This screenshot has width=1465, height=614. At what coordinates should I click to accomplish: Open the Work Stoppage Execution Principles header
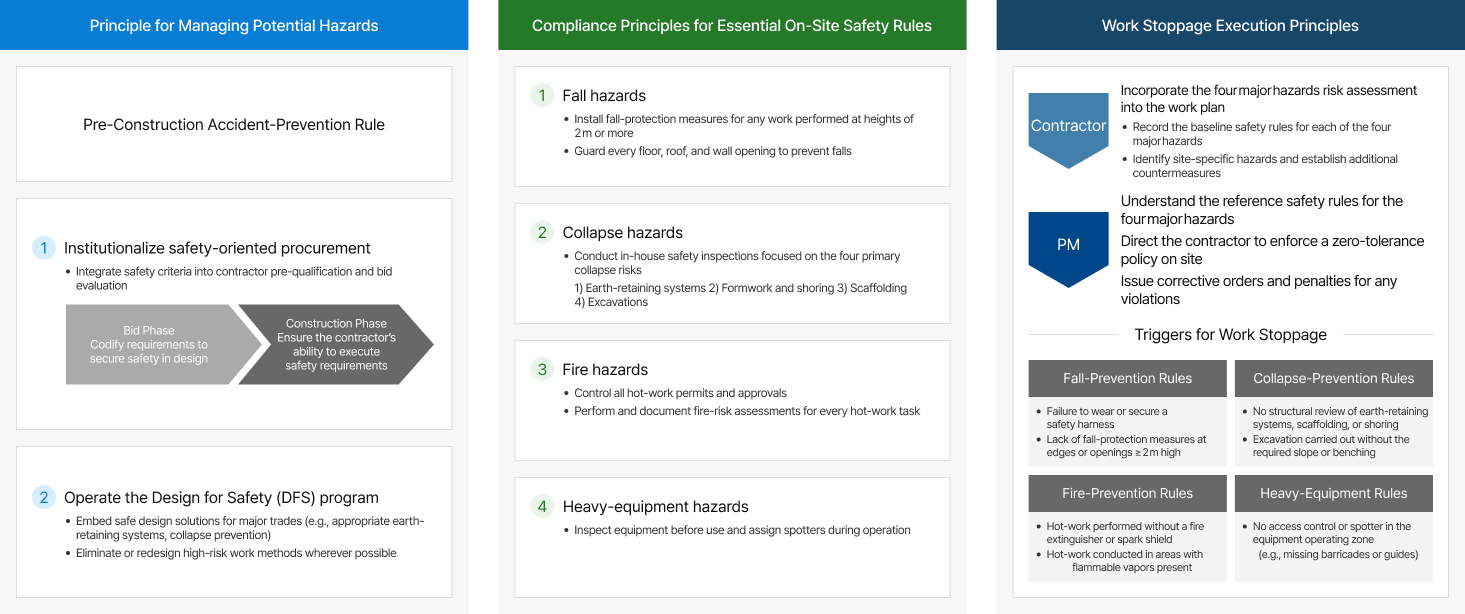tap(1230, 25)
